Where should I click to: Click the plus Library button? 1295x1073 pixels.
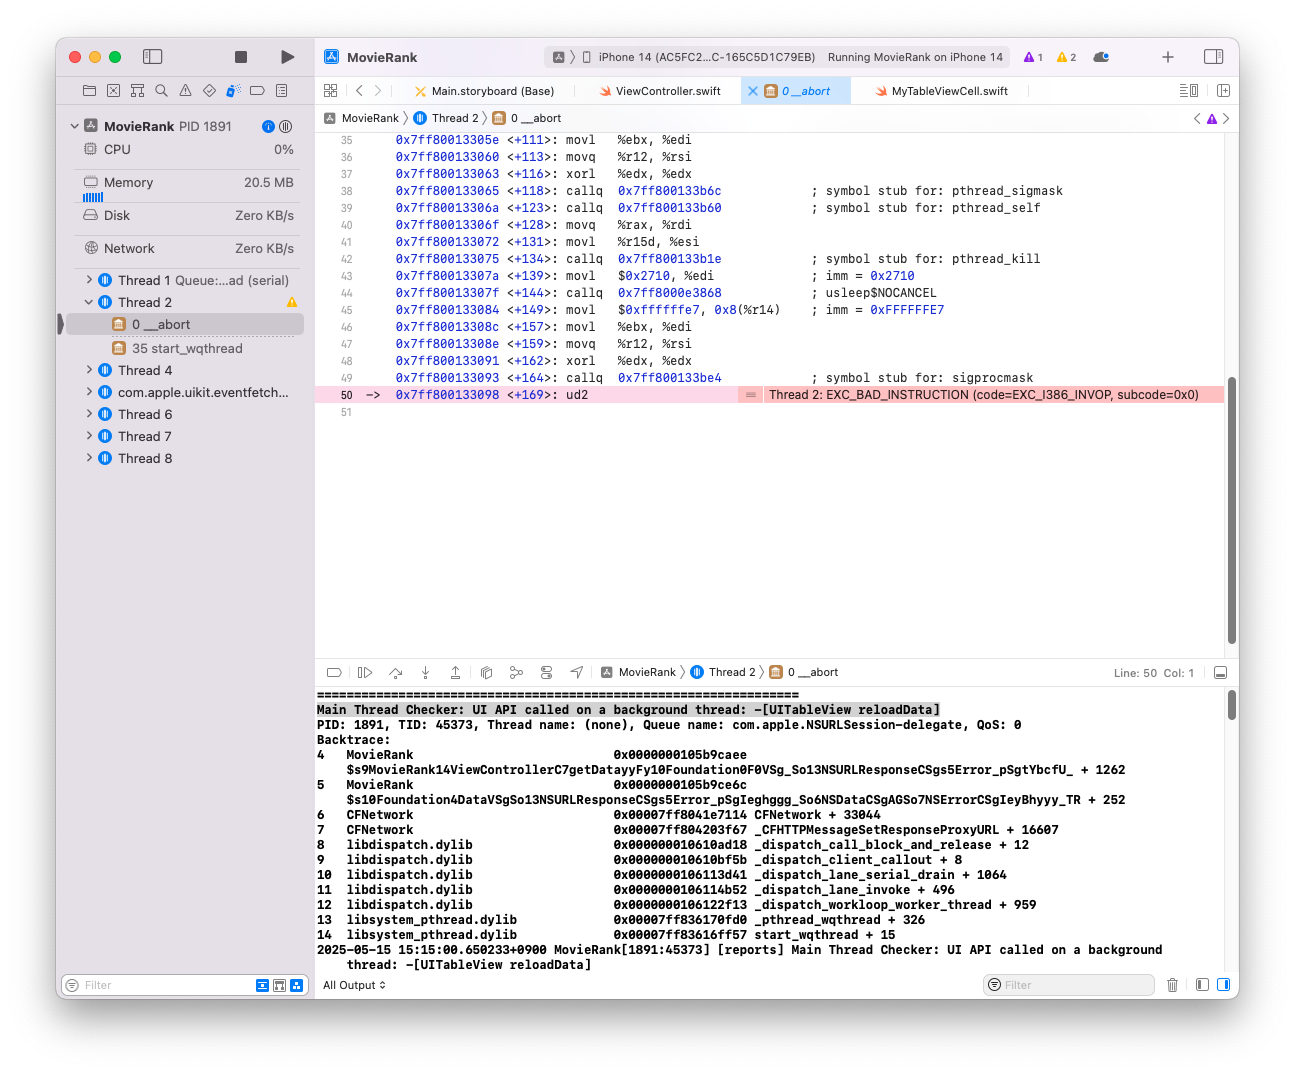pos(1168,57)
